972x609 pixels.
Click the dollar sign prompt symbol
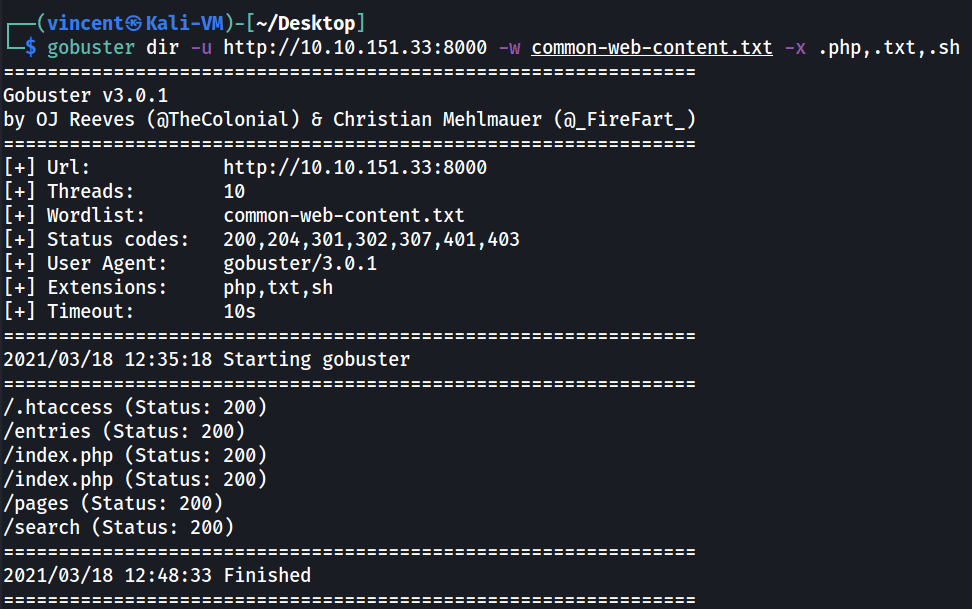pyautogui.click(x=31, y=47)
